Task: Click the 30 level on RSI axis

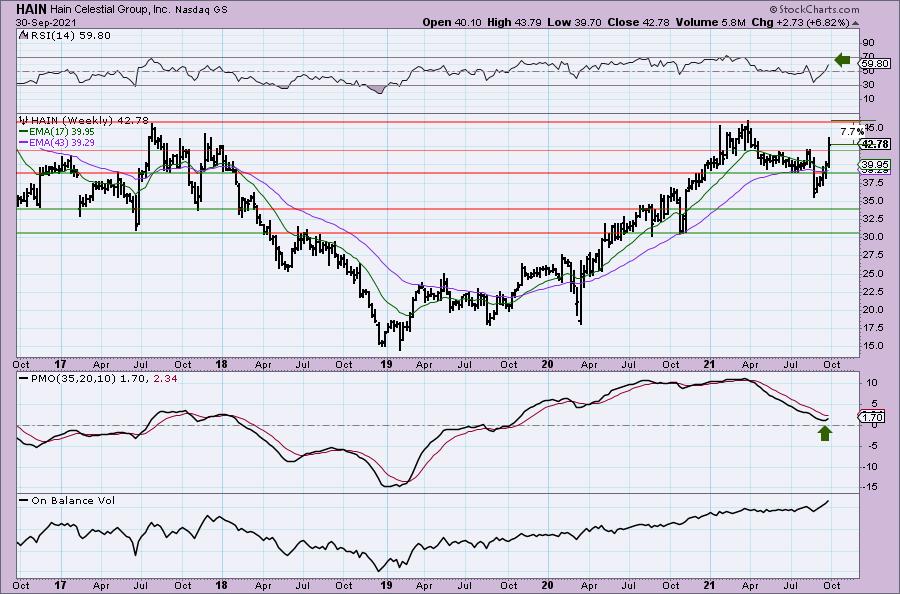Action: tap(868, 84)
